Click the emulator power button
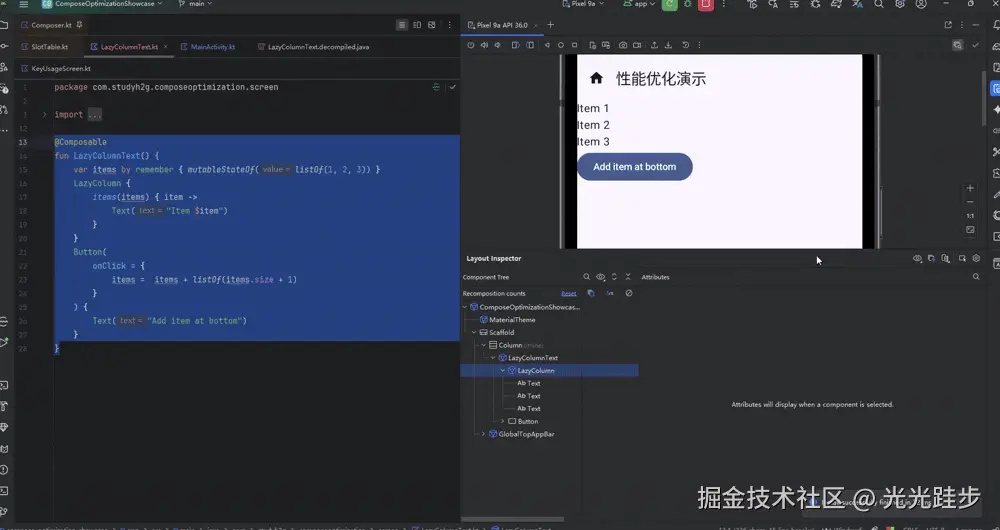This screenshot has height=530, width=1000. click(471, 45)
